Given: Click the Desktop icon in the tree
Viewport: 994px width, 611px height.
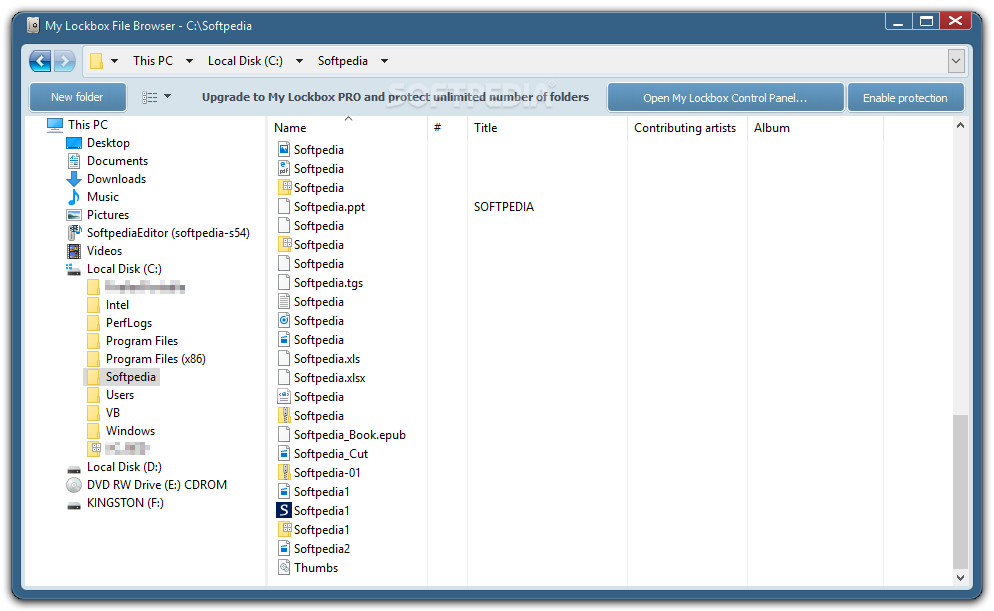Looking at the screenshot, I should 74,143.
